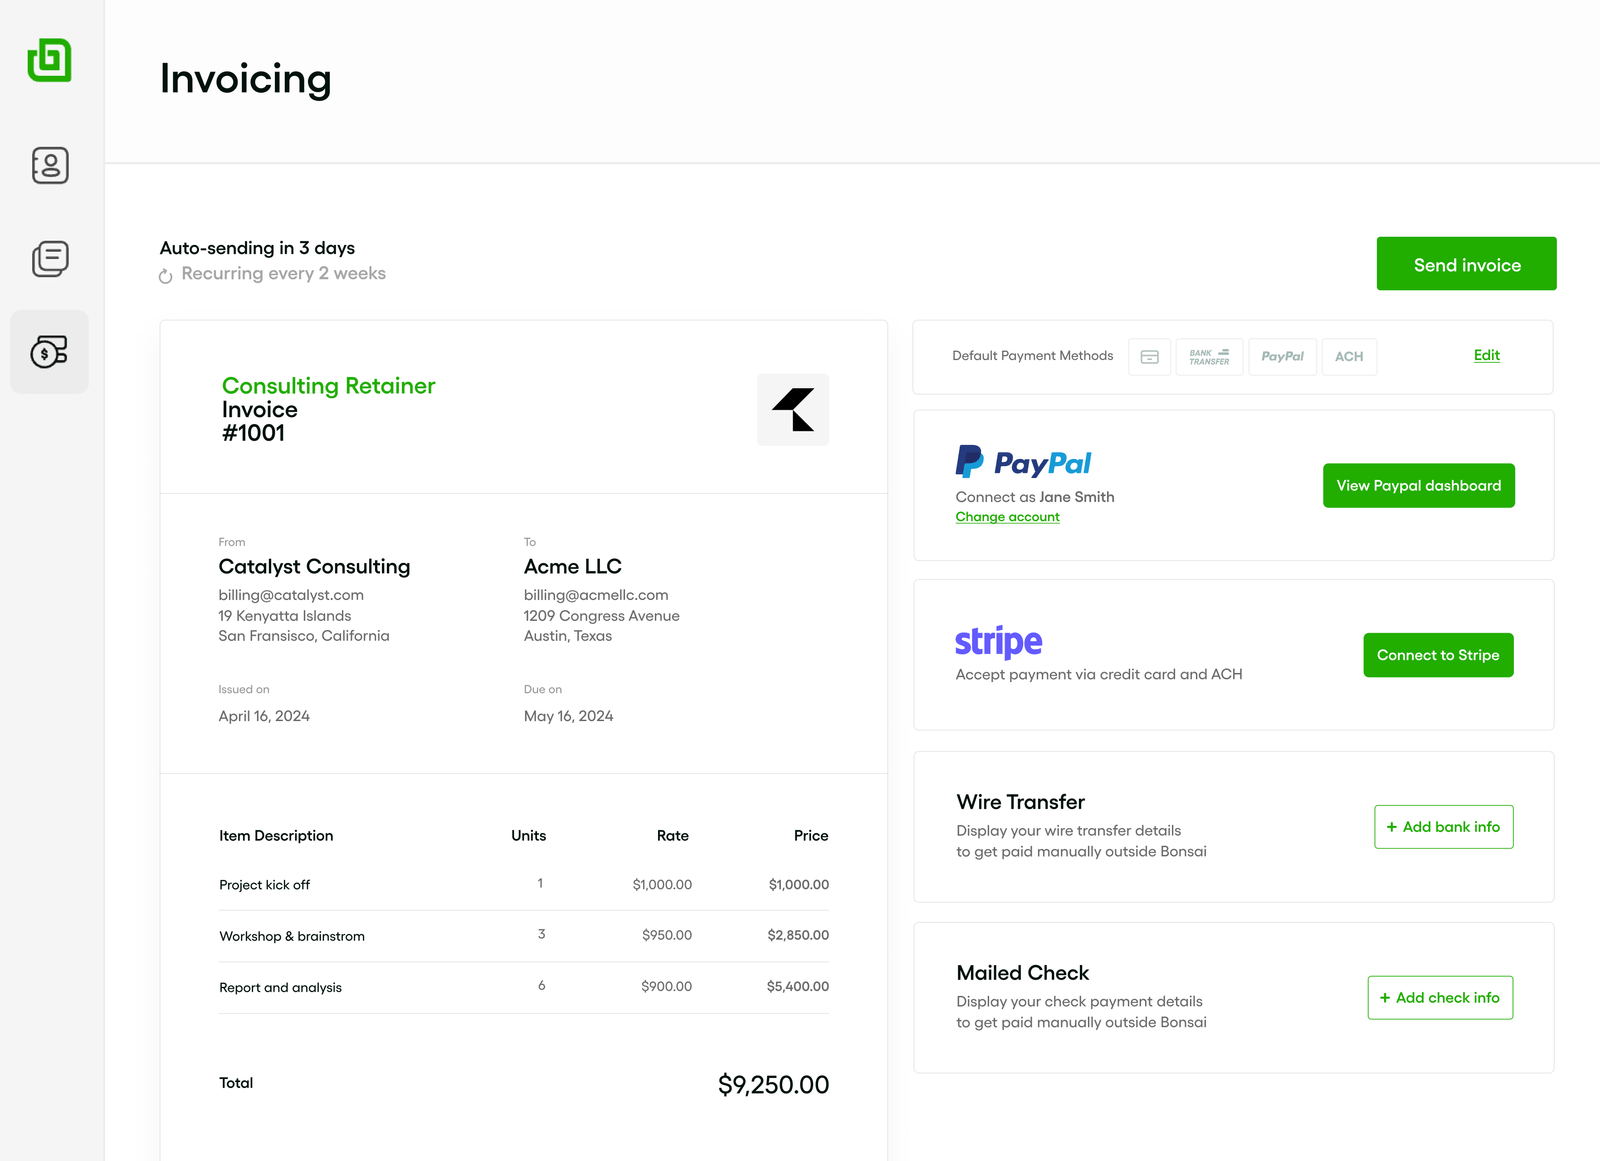Connect to Stripe for card payments
Screen dimensions: 1600x1161
point(1438,655)
